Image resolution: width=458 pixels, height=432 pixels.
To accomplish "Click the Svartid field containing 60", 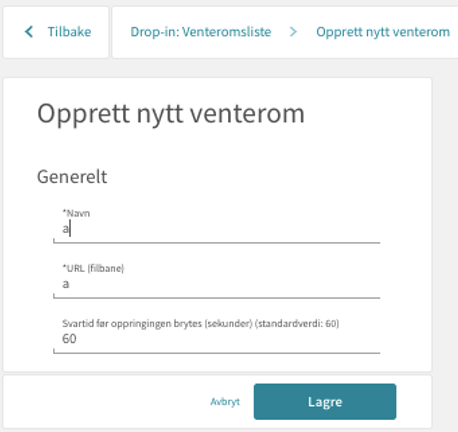I will point(217,339).
